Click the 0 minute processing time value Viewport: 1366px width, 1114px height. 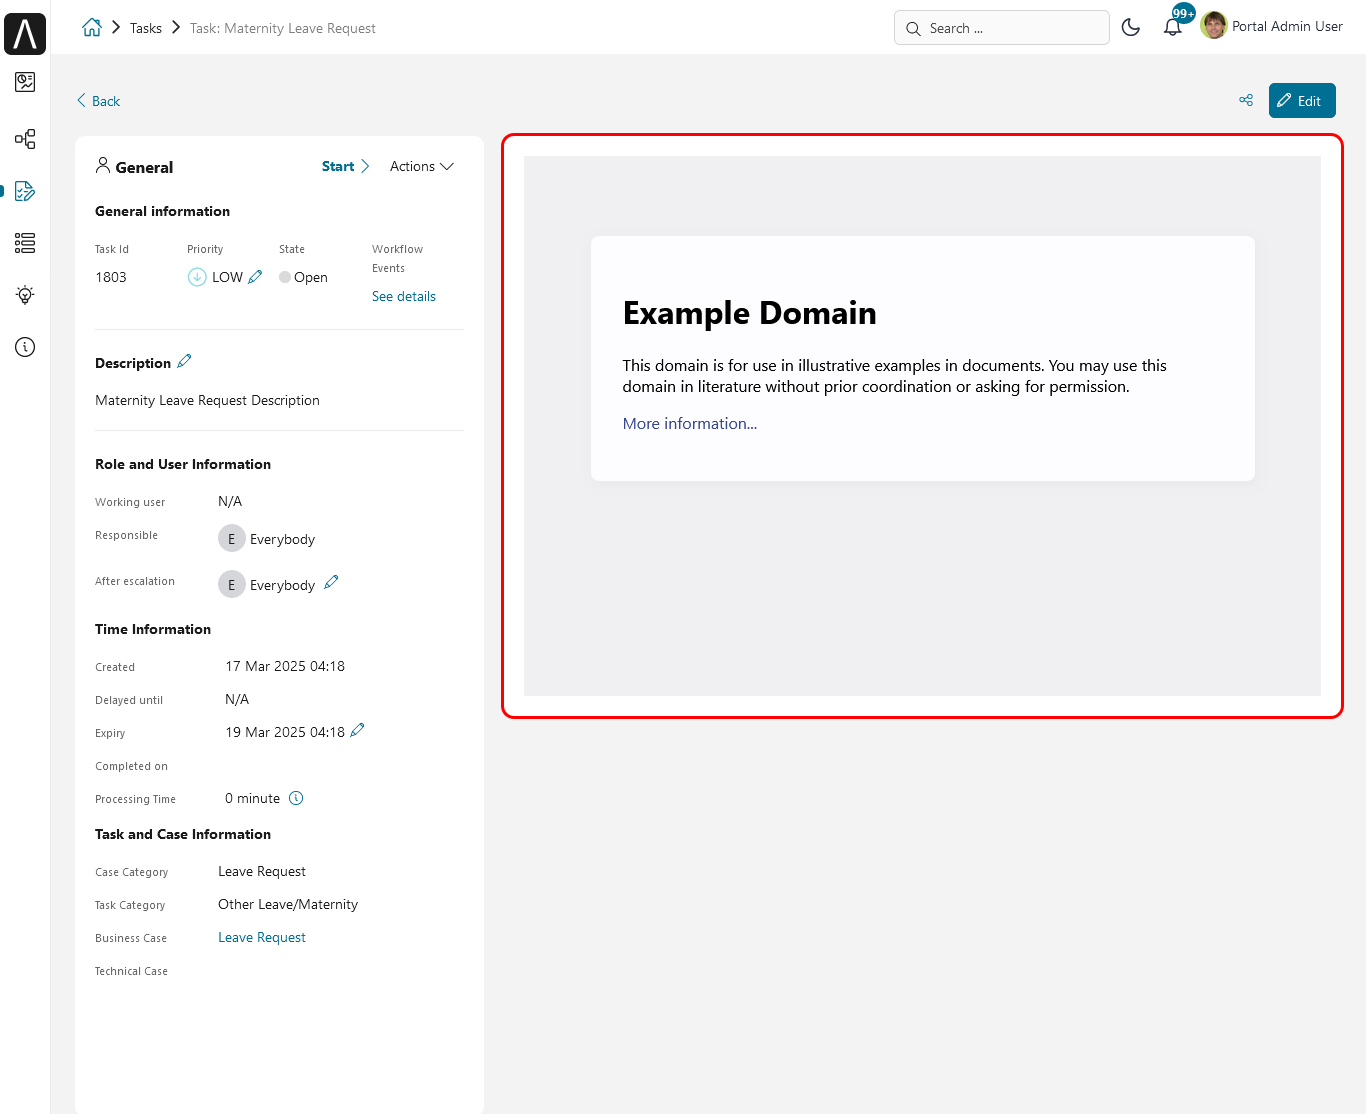252,798
